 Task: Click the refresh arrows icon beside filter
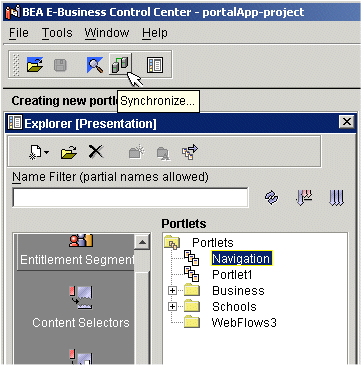point(272,198)
